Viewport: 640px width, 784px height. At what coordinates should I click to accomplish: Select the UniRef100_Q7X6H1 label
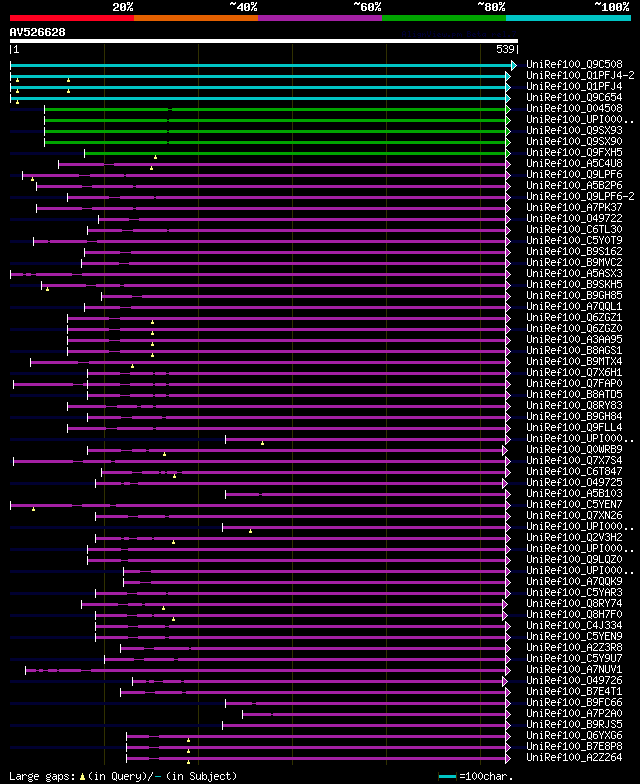(574, 372)
